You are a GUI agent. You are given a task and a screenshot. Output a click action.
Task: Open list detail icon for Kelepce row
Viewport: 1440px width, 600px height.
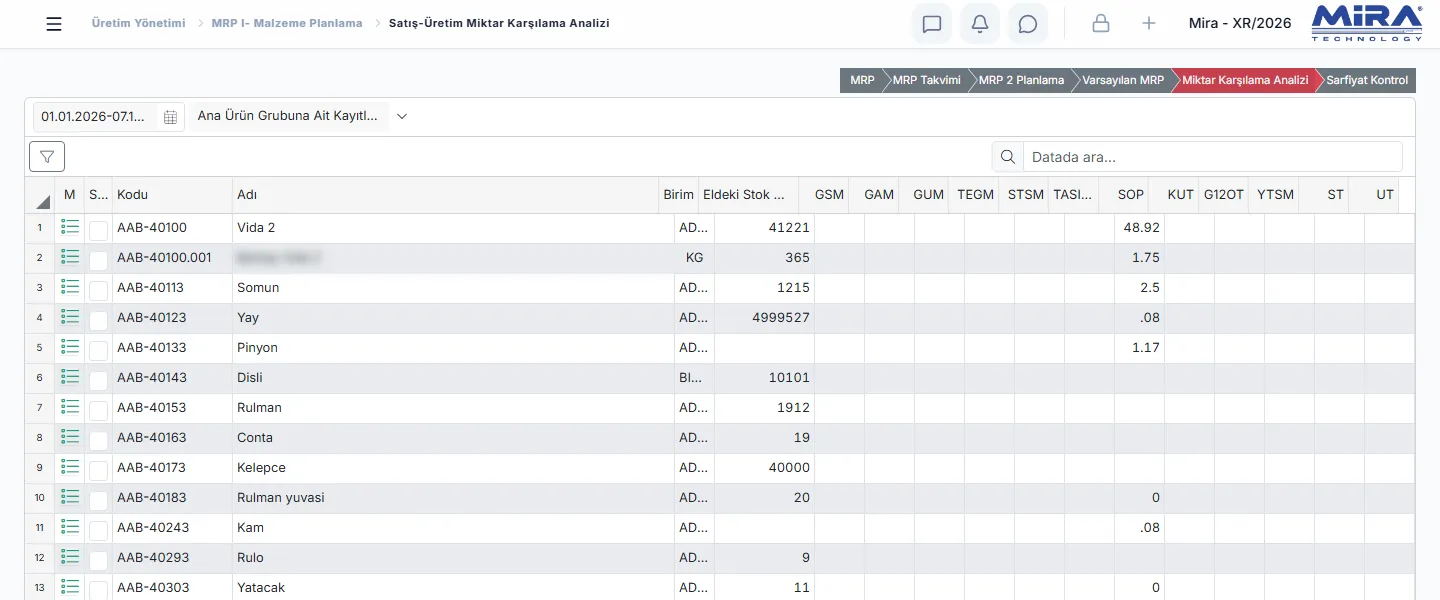(x=70, y=467)
